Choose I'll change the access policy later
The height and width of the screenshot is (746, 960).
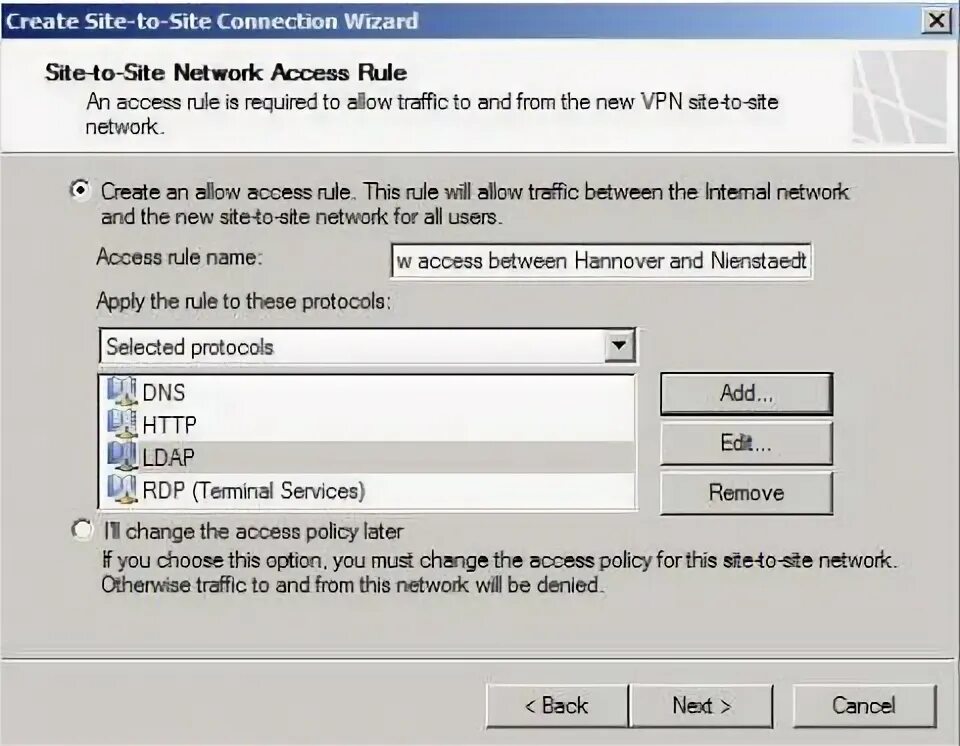(x=82, y=531)
